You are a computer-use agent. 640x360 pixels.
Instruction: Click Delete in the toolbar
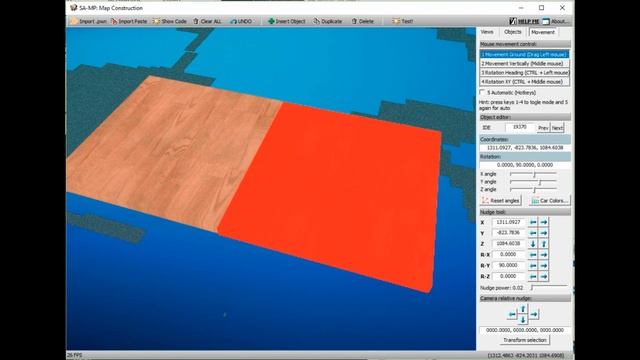[x=363, y=21]
